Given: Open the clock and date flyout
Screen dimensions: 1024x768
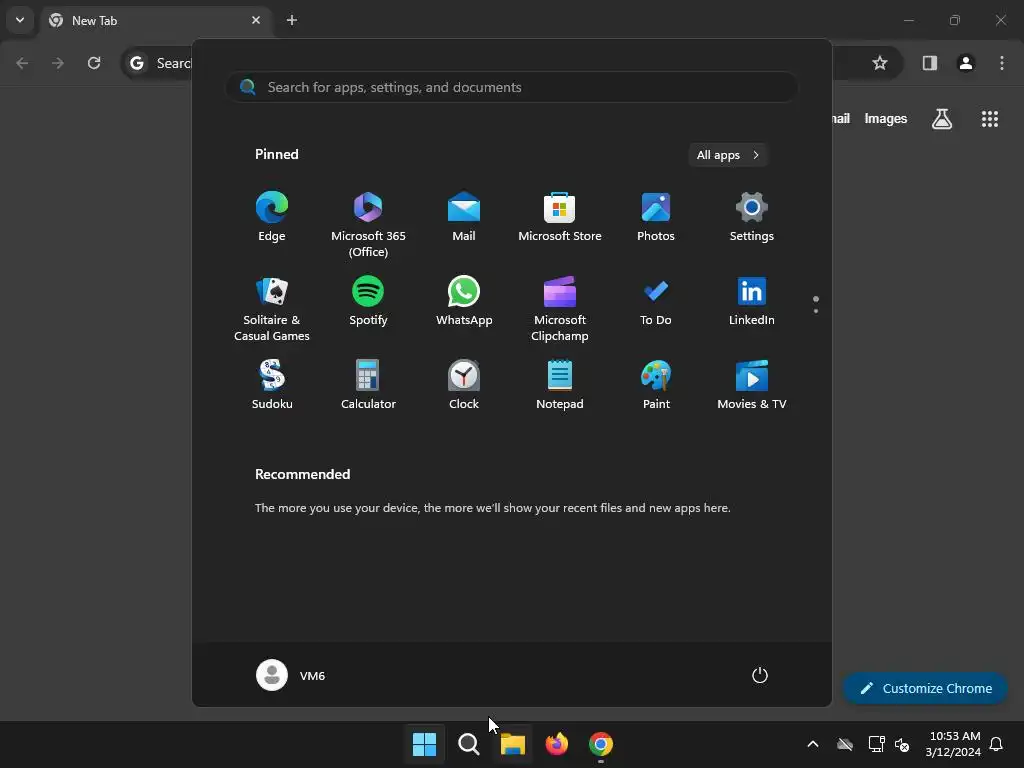Looking at the screenshot, I should point(953,744).
